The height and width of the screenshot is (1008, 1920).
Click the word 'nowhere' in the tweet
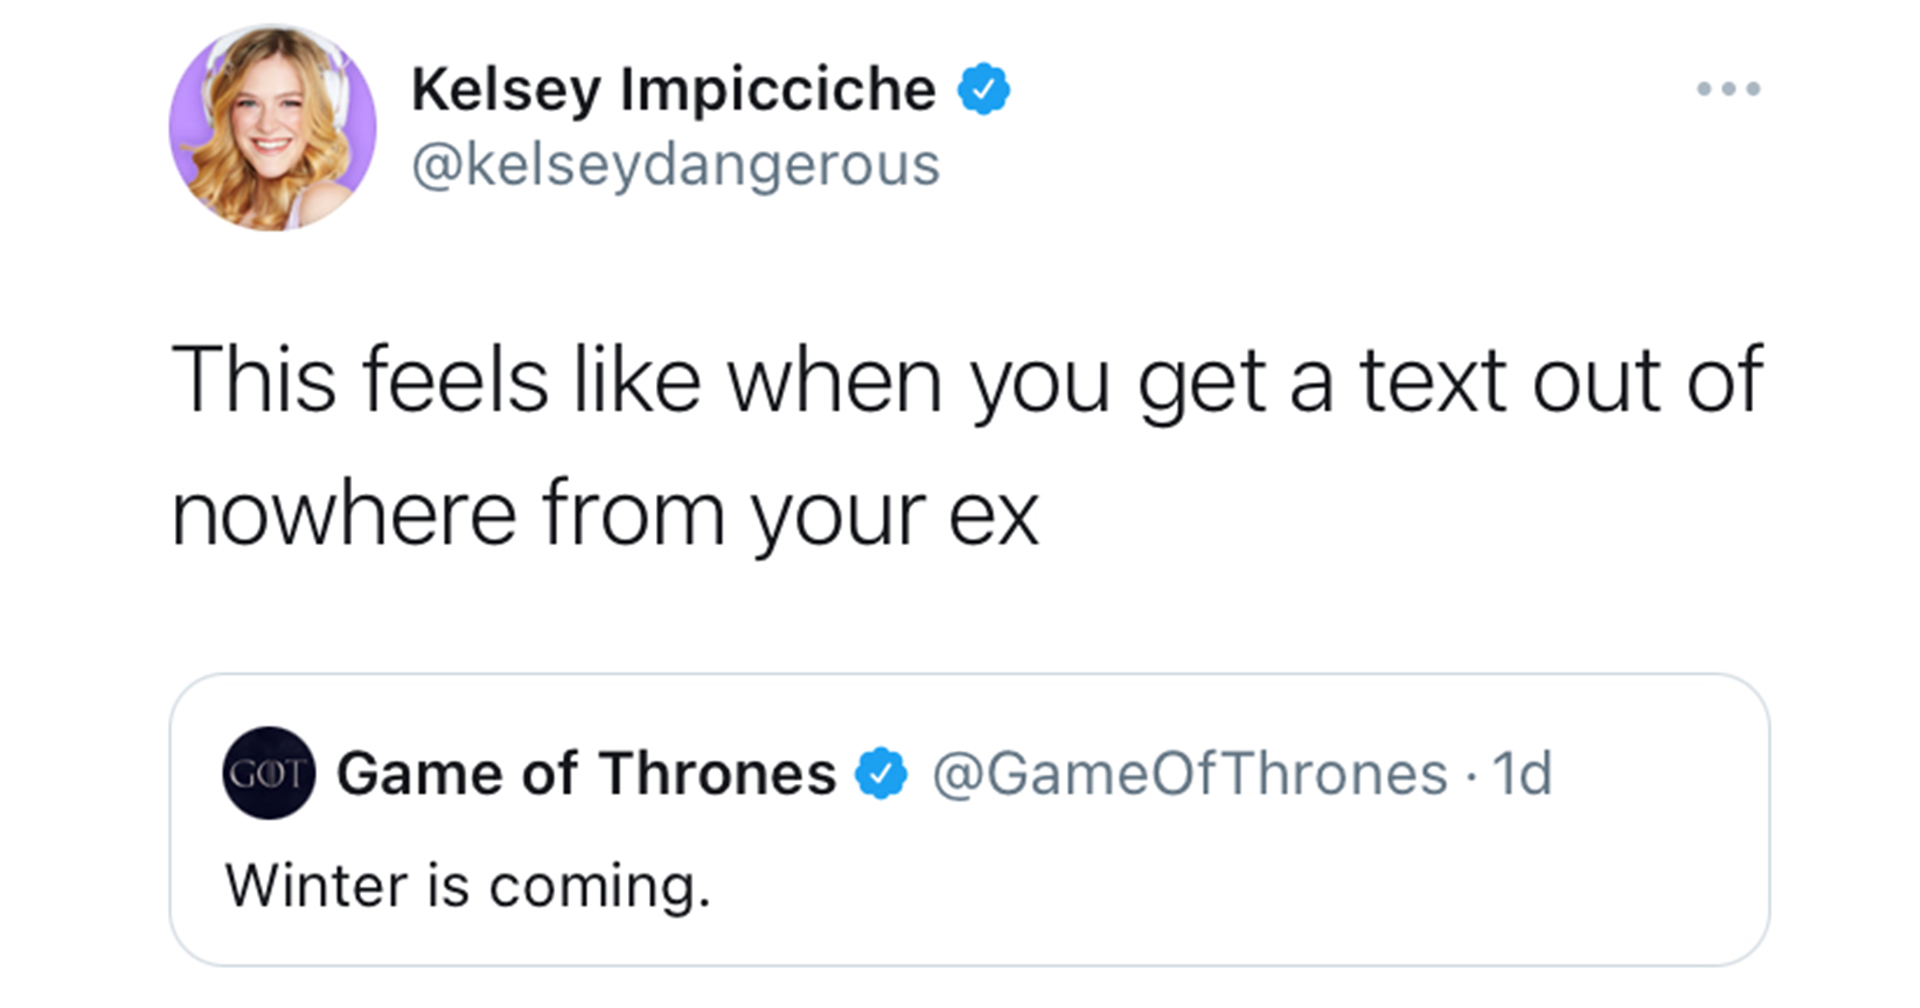[x=344, y=515]
